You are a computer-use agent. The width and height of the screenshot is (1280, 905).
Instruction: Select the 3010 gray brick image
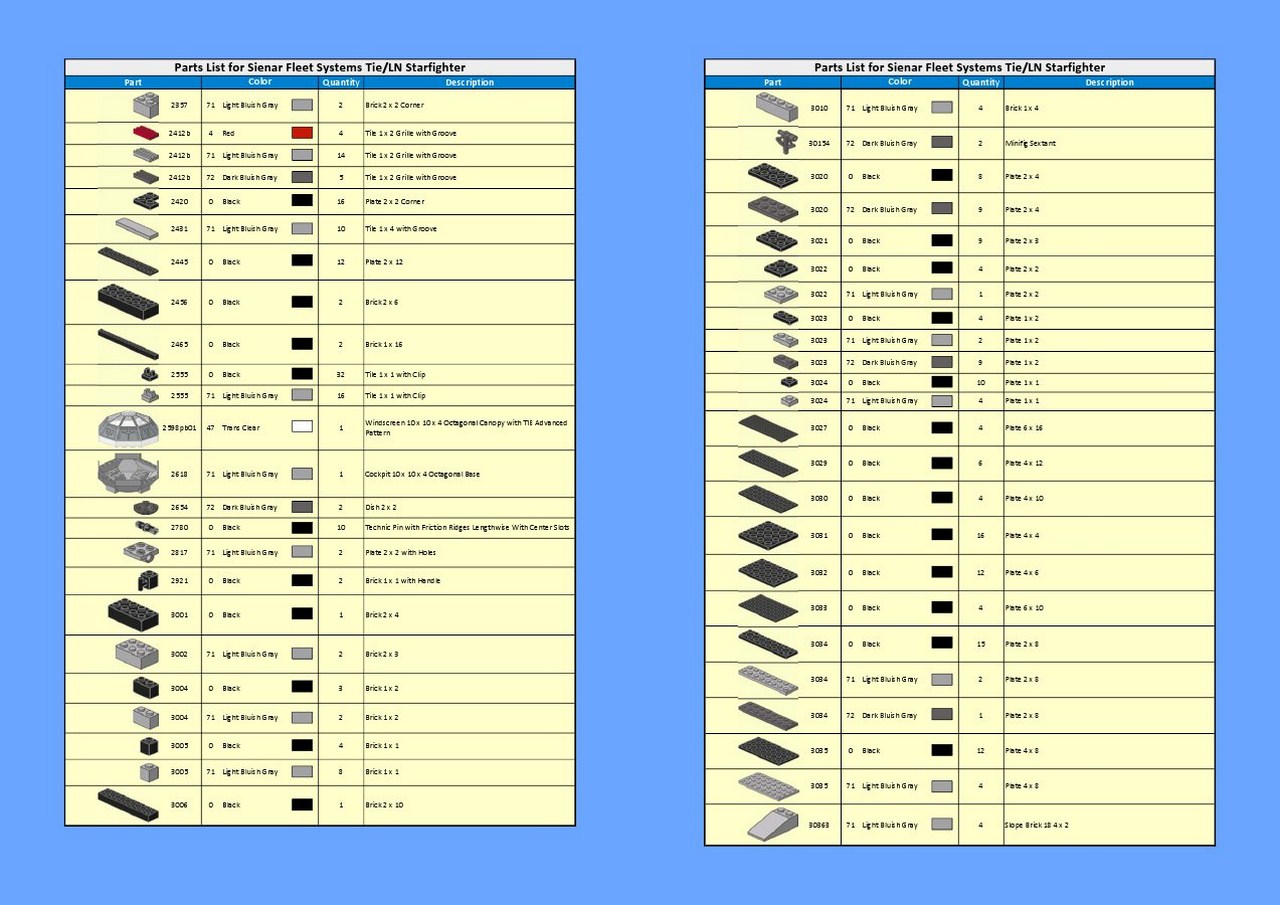[778, 107]
